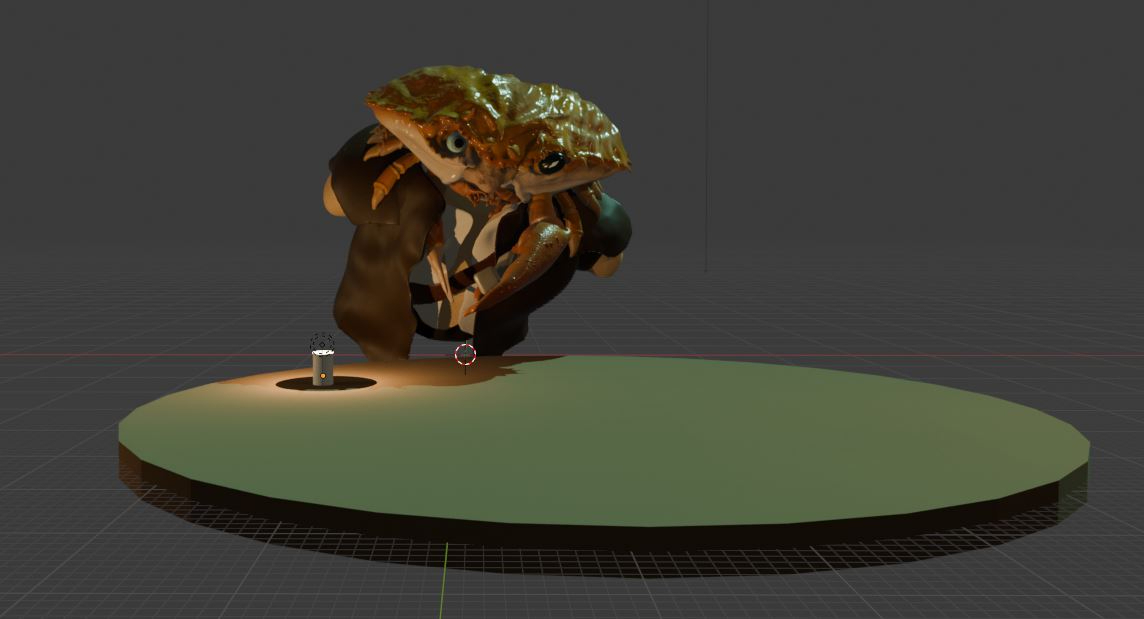Select the orange origin dot on the candle
The image size is (1144, 619).
[x=323, y=376]
